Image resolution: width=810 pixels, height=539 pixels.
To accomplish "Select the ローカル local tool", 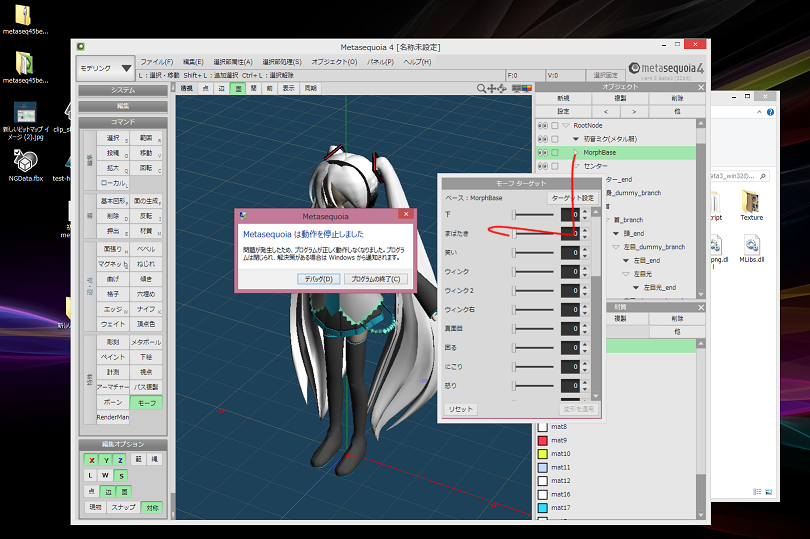I will (x=113, y=183).
